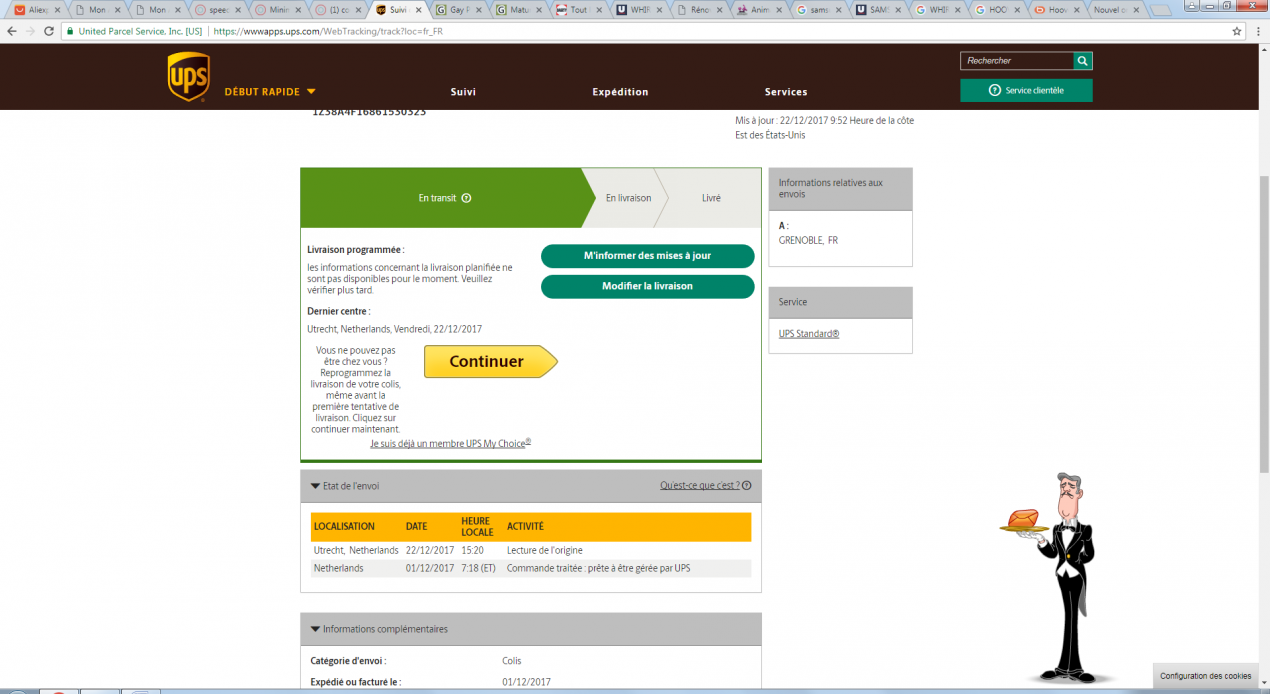1270x694 pixels.
Task: Close the Suivi browser tab
Action: tap(420, 10)
